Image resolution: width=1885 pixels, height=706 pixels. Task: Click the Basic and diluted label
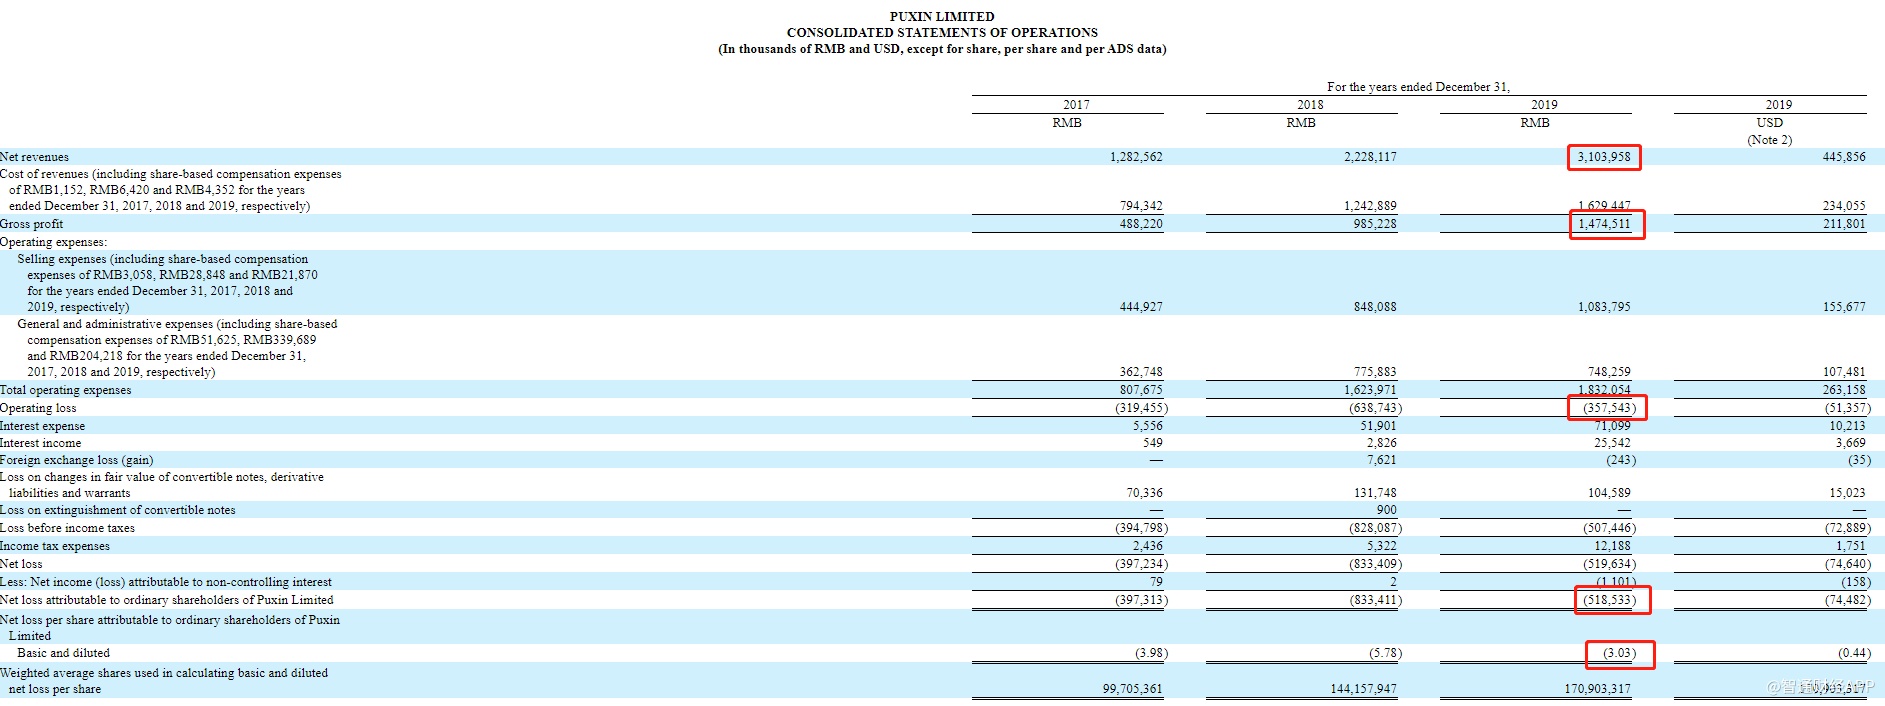coord(63,653)
